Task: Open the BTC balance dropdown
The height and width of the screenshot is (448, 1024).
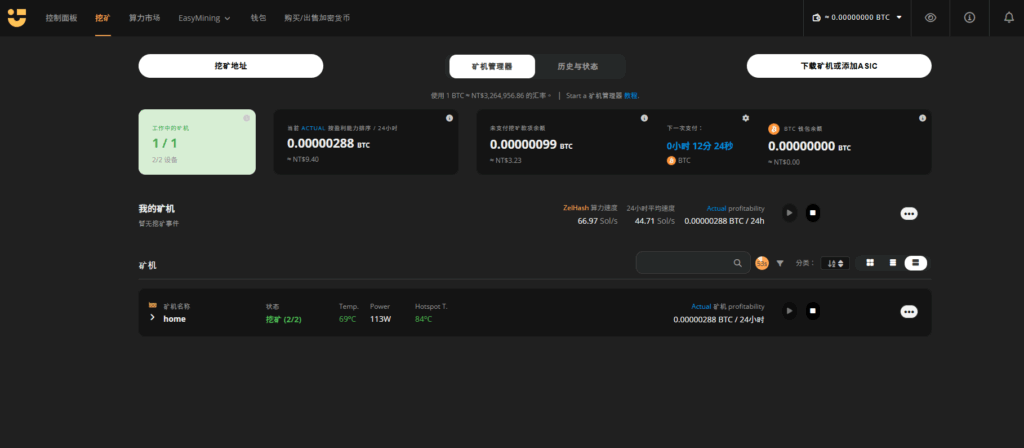Action: (858, 17)
